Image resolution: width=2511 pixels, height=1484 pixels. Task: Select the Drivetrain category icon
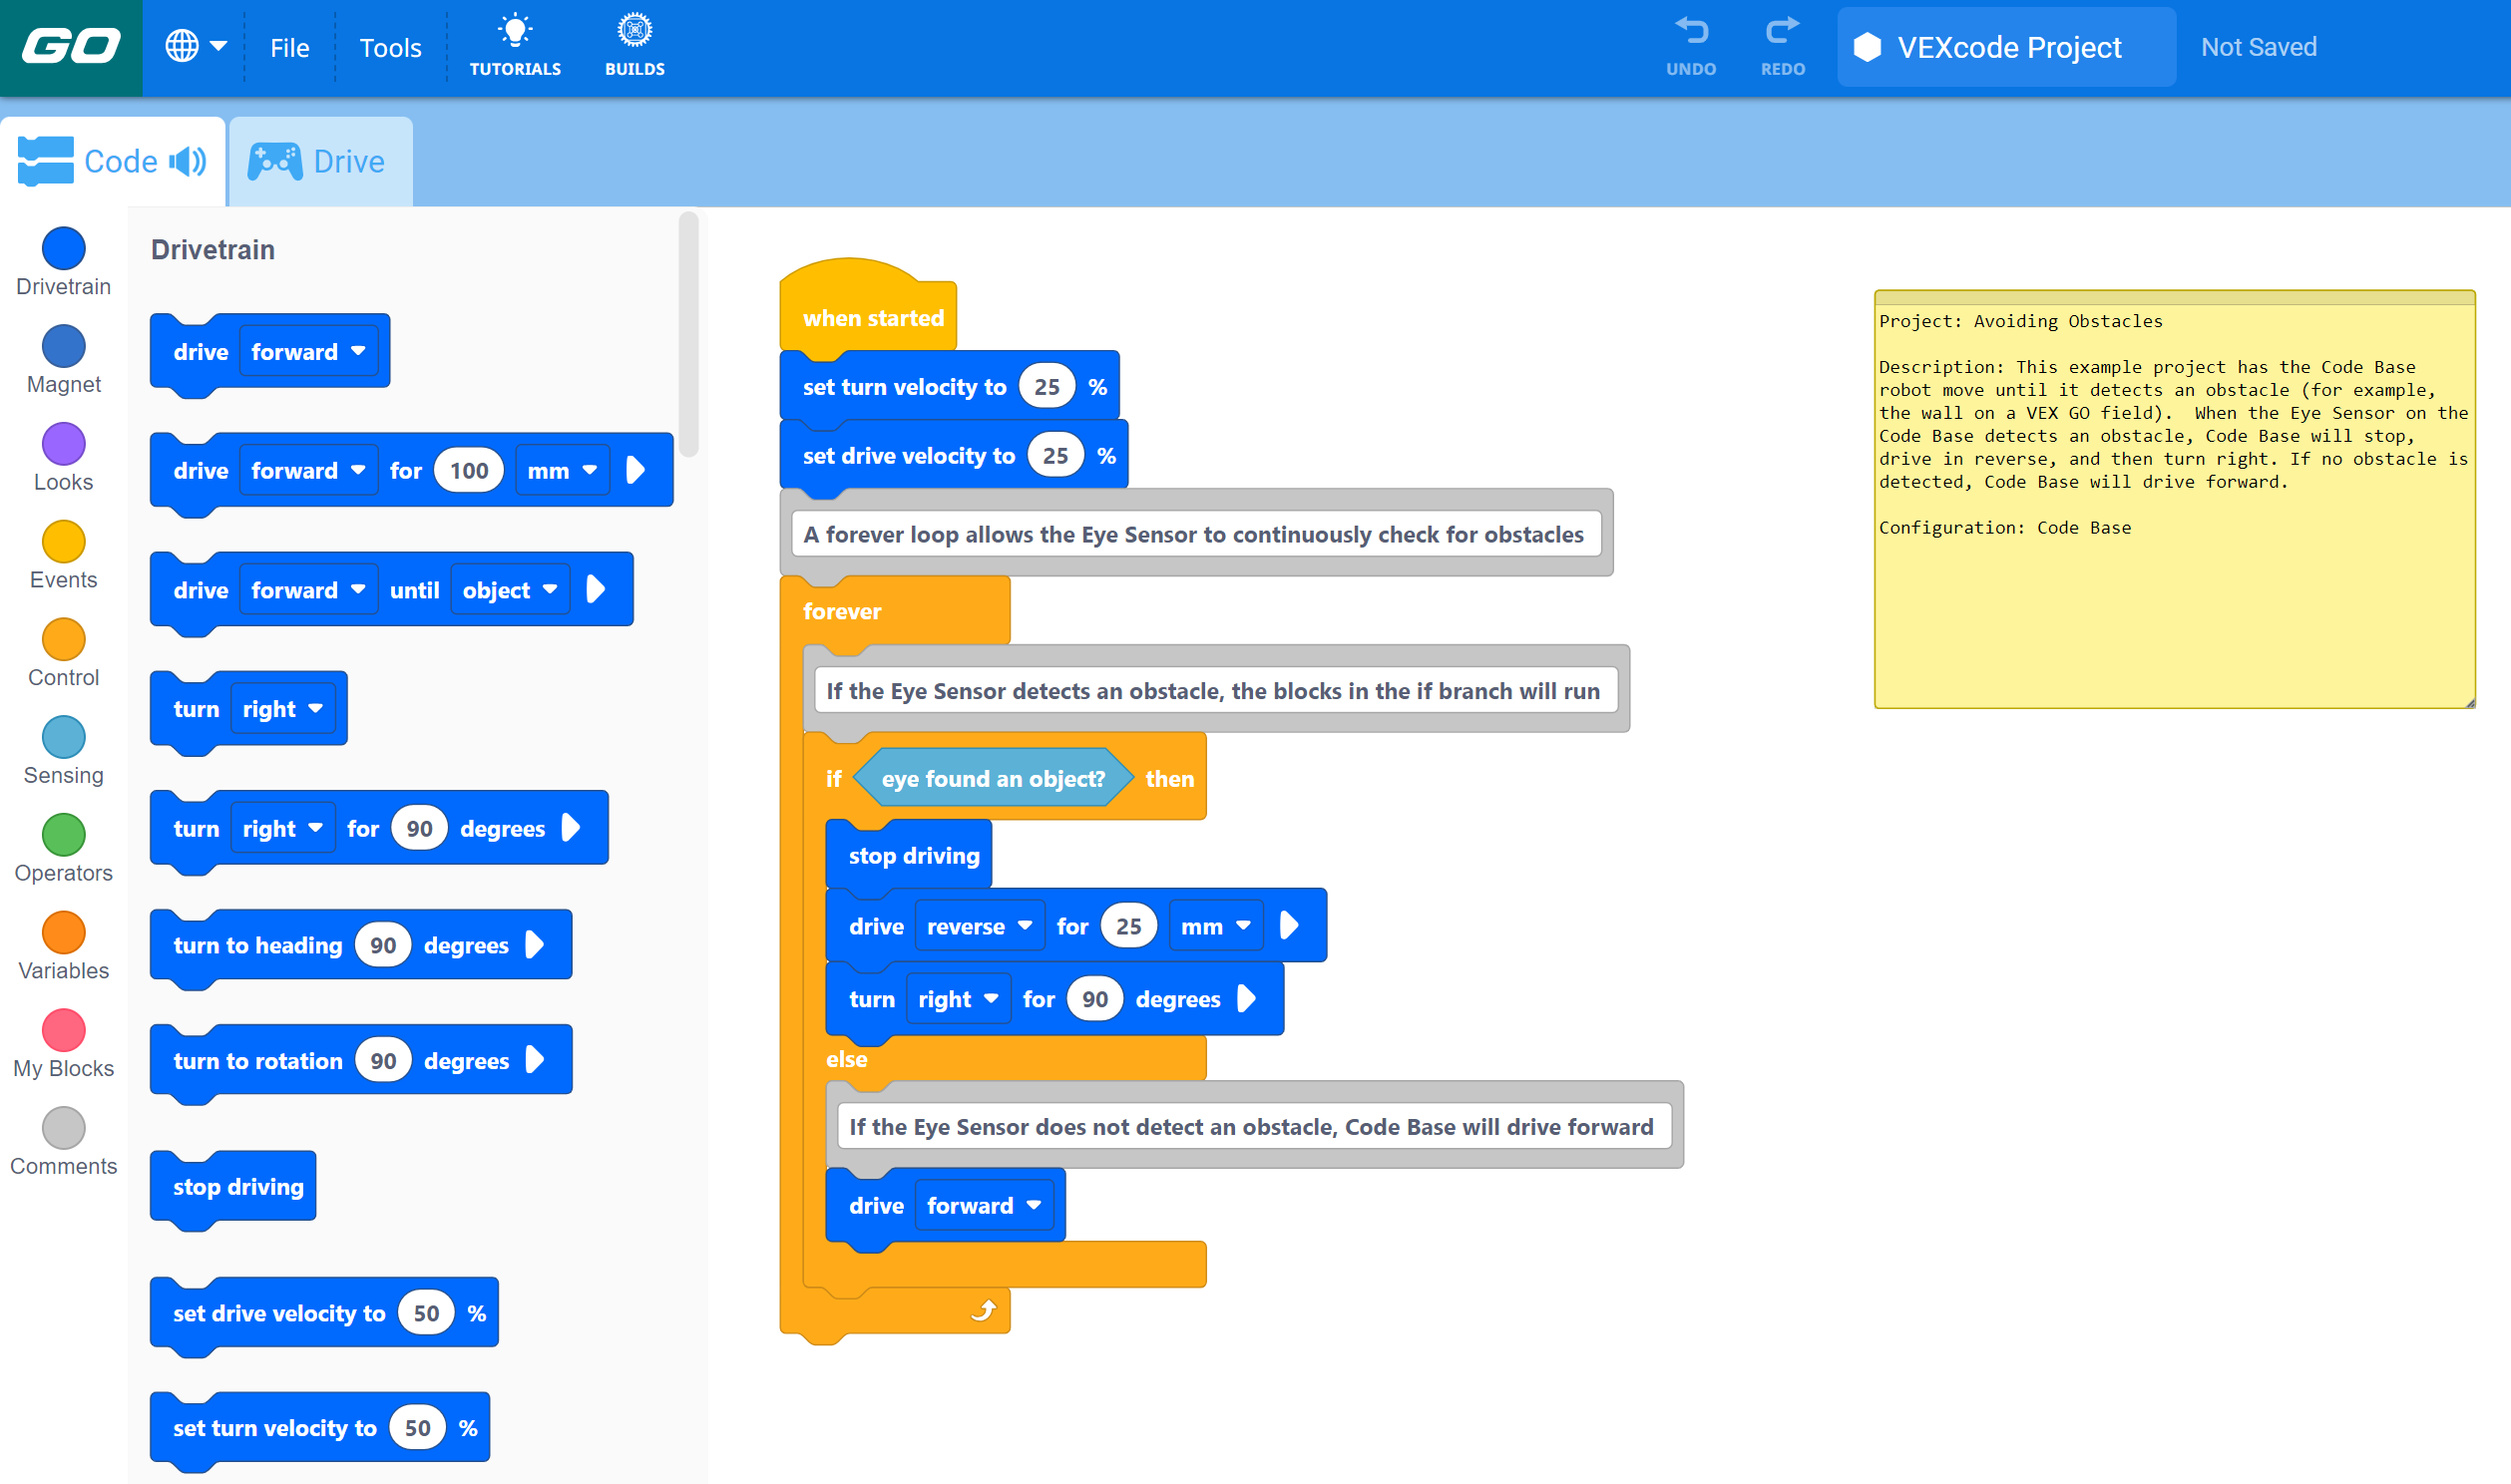(63, 248)
